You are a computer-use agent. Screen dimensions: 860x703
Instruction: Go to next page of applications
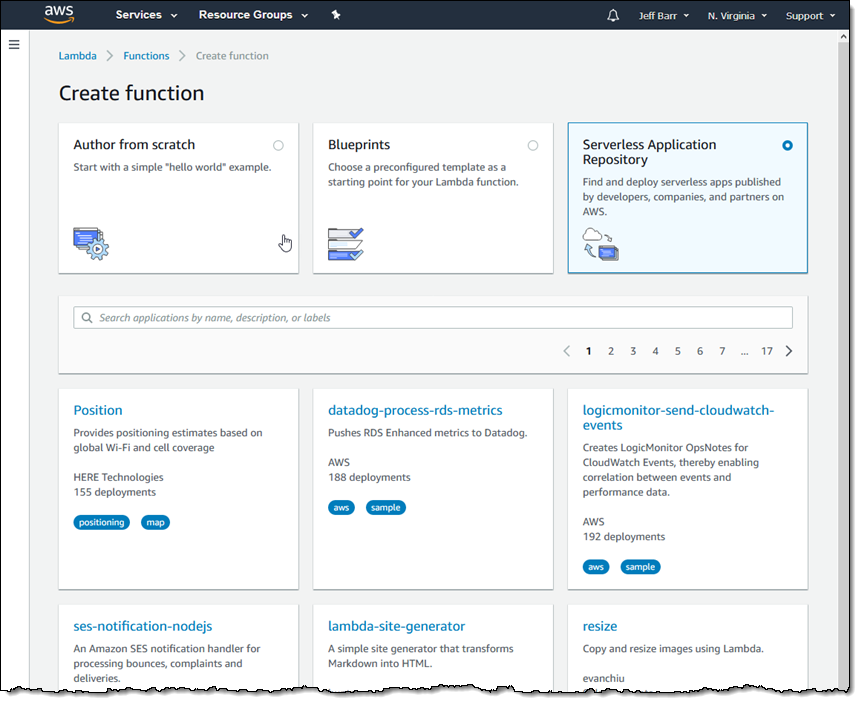(789, 351)
